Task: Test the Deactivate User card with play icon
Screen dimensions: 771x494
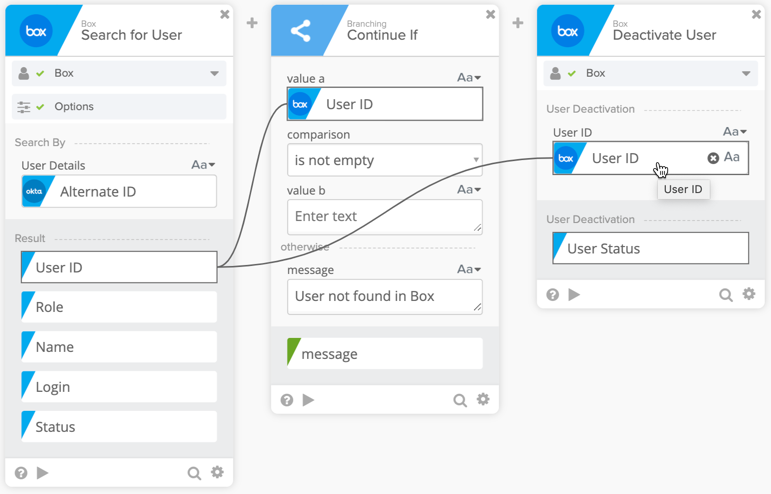Action: [574, 295]
